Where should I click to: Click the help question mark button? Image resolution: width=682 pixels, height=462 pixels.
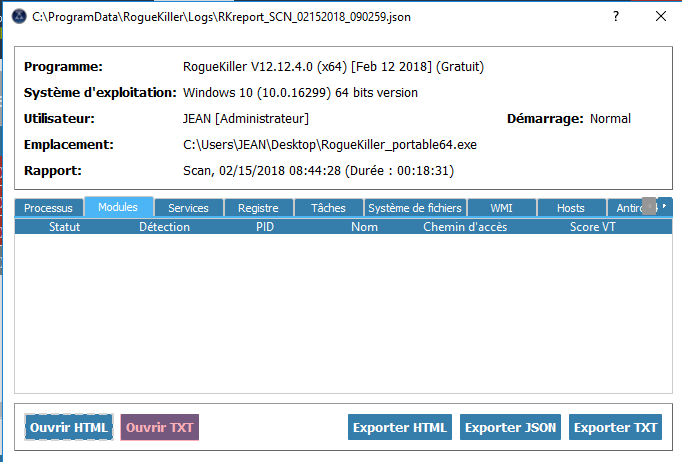click(x=615, y=17)
